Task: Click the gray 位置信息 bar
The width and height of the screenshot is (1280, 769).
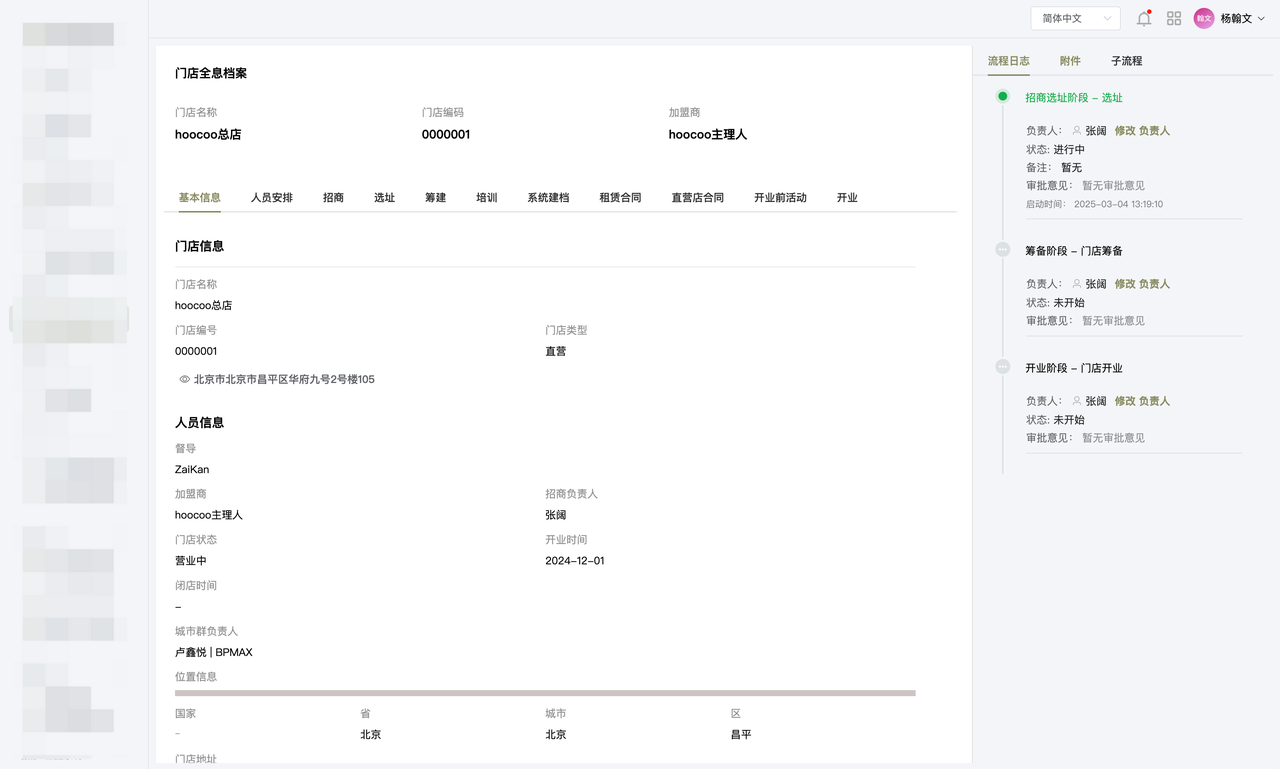Action: coord(545,693)
